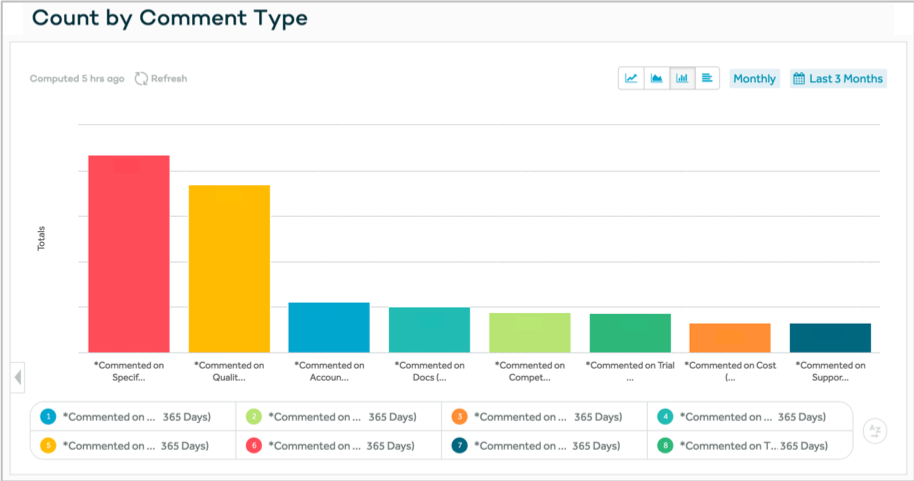
Task: Click legend series 5 yellow swatch
Action: 48,445
